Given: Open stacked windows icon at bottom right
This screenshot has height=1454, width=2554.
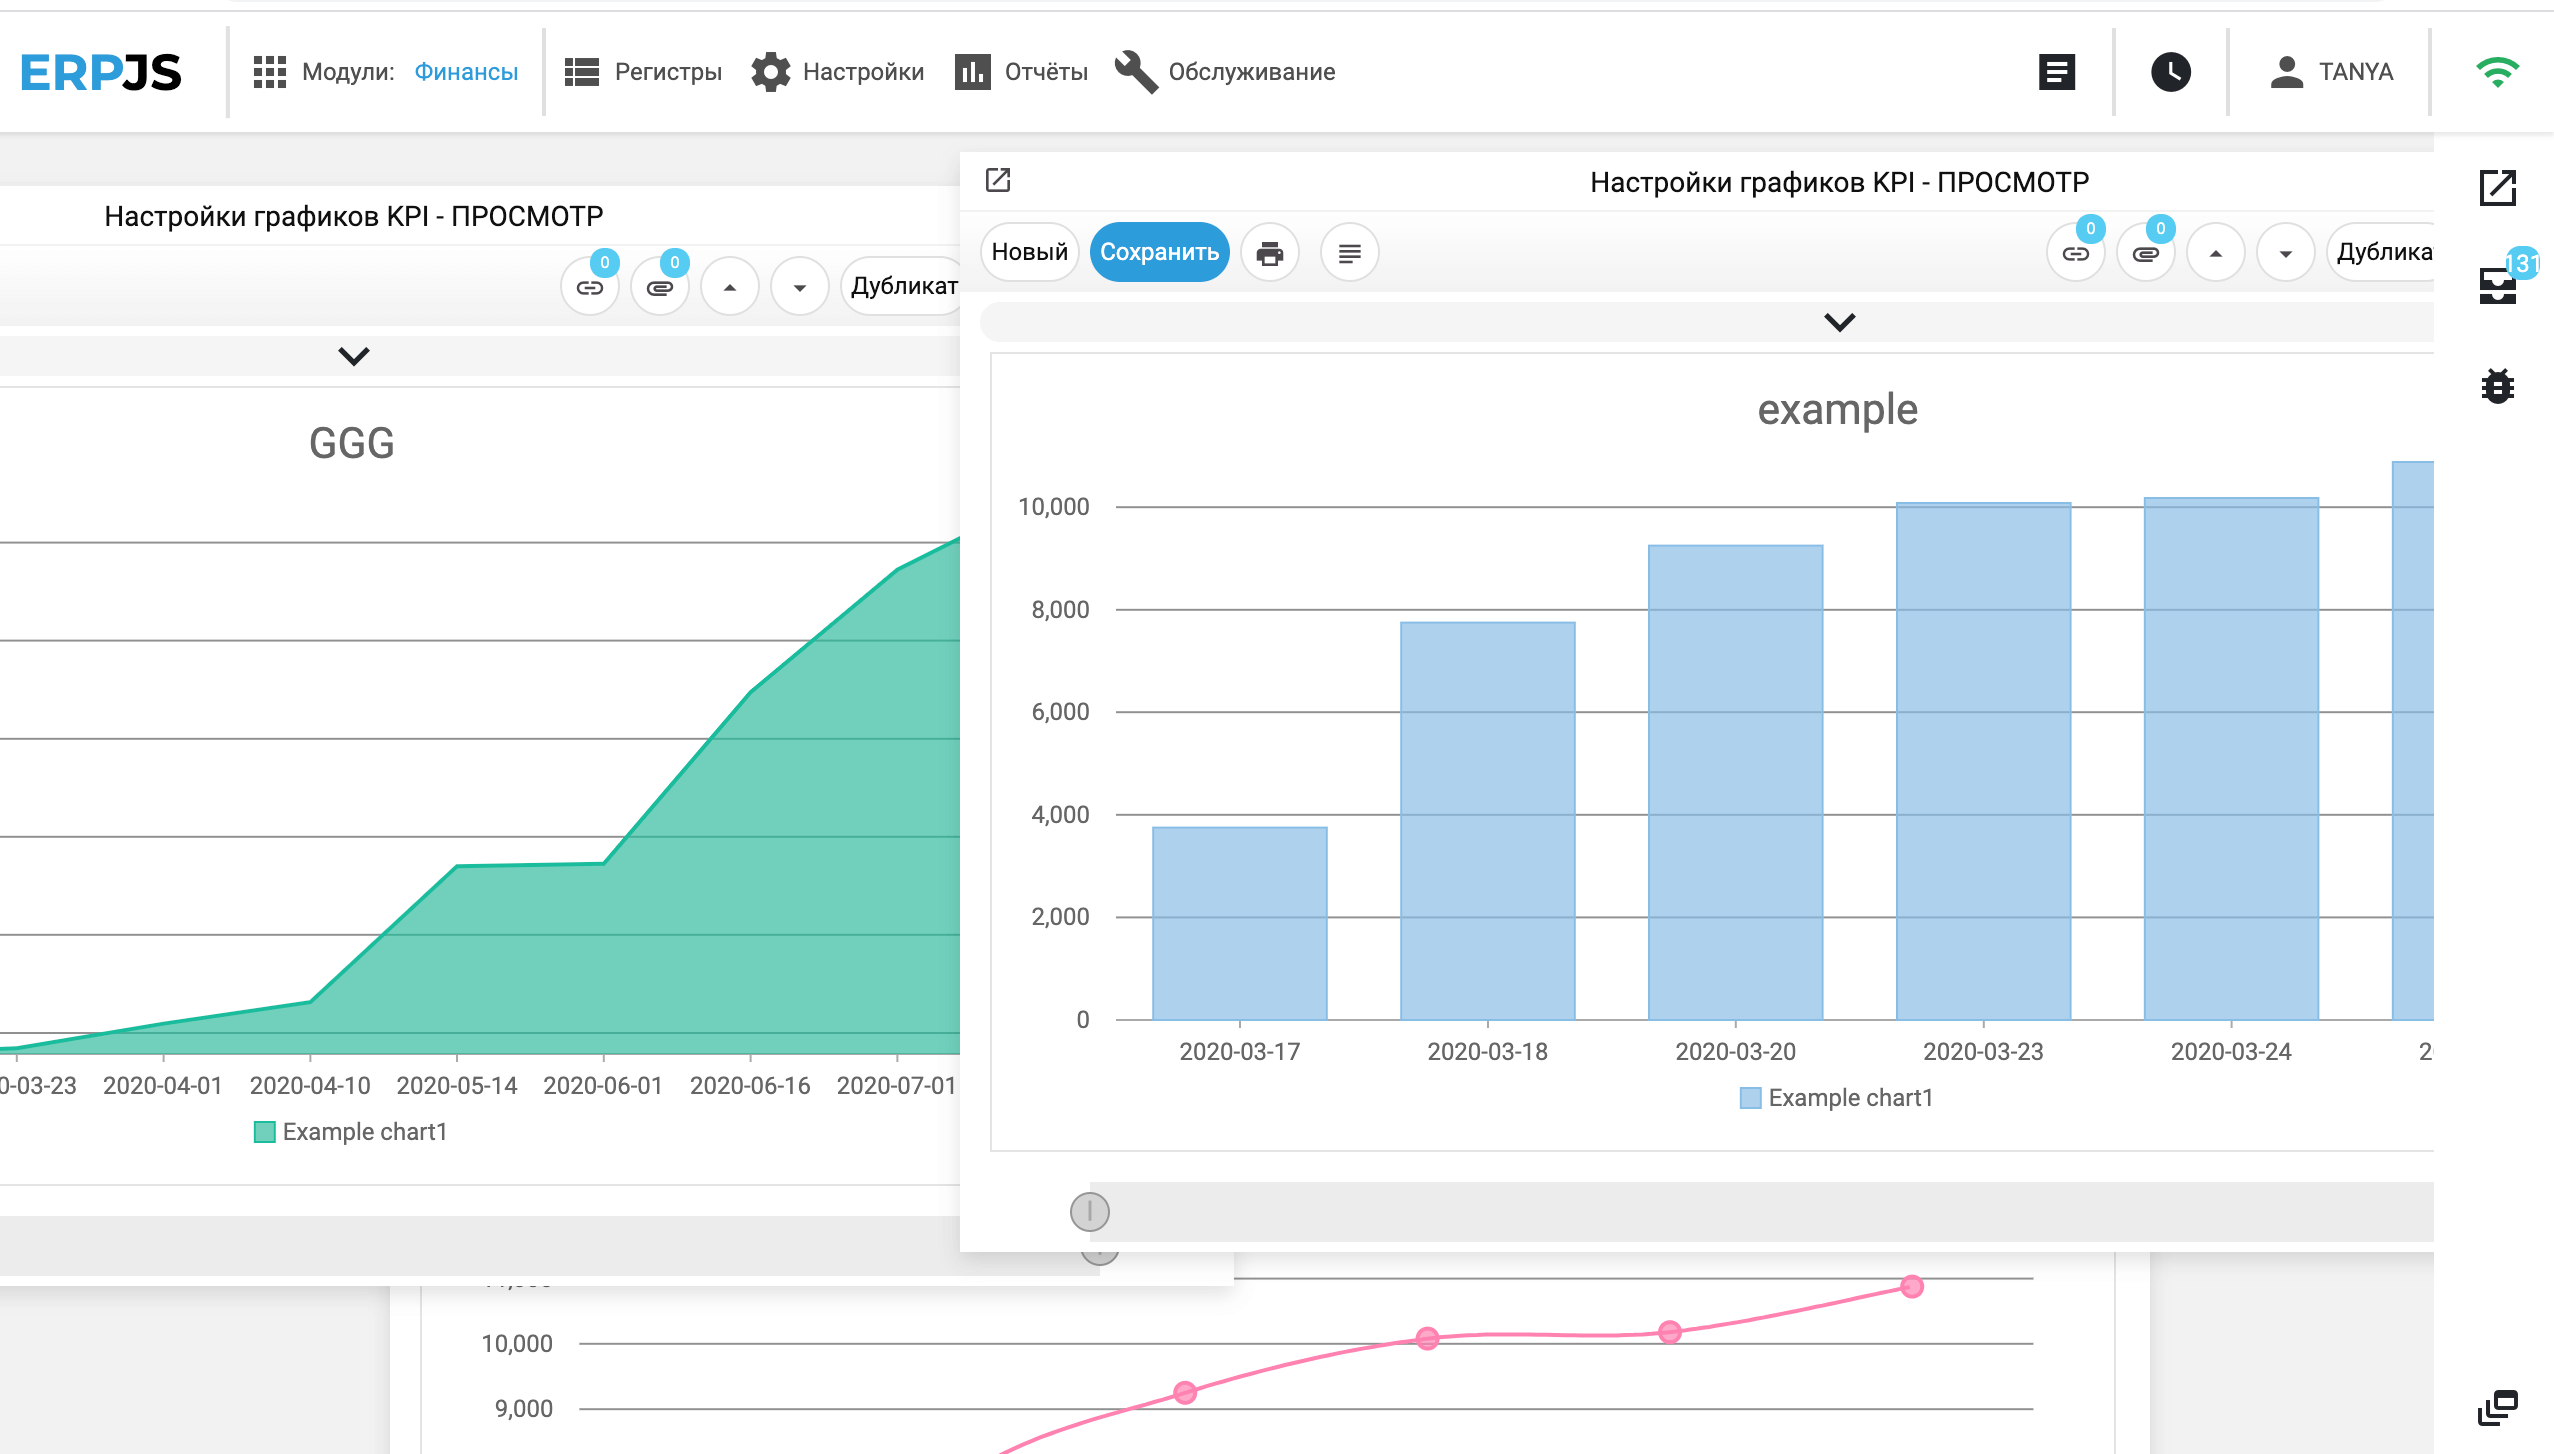Looking at the screenshot, I should tap(2497, 1407).
